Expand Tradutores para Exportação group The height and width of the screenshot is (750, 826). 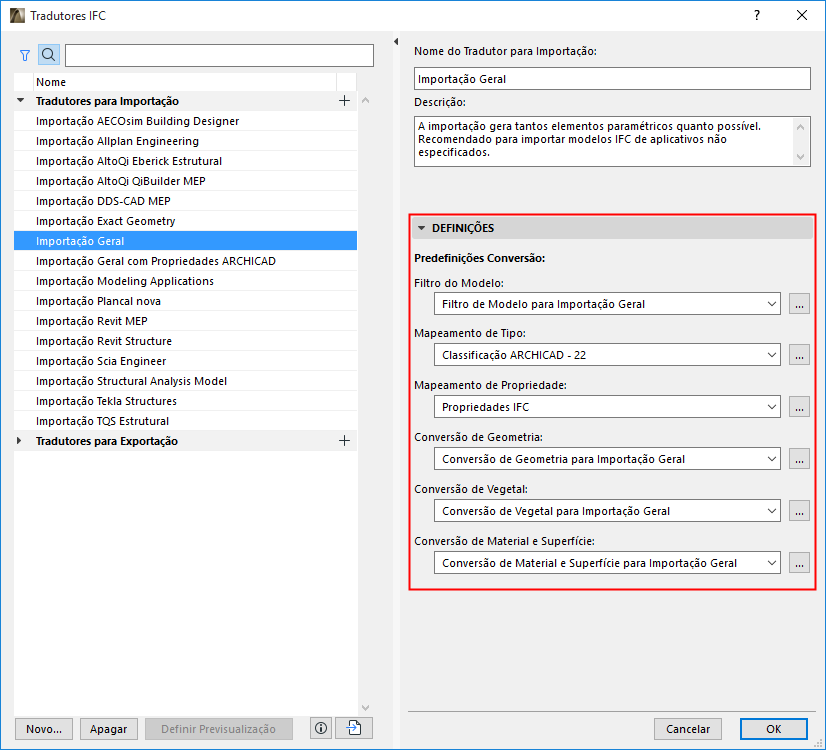point(19,440)
